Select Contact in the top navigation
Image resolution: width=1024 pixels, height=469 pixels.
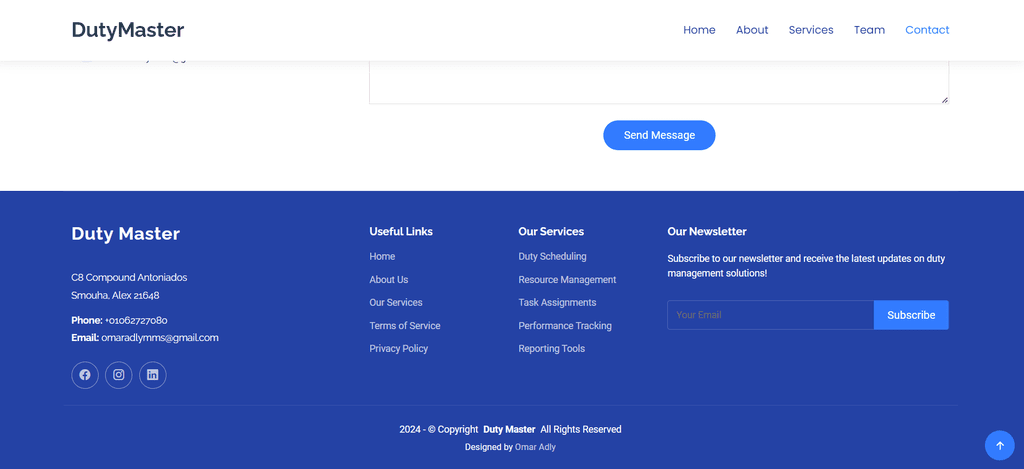point(927,30)
